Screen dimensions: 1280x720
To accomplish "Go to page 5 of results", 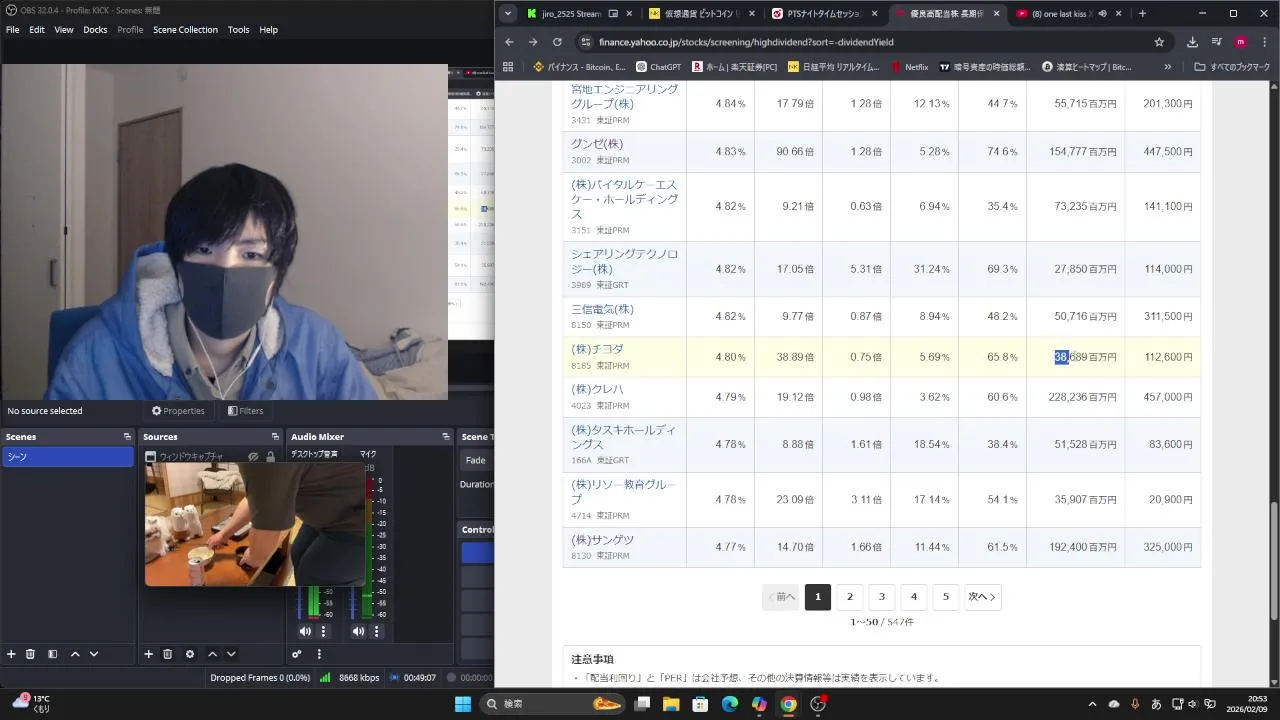I will [x=945, y=597].
